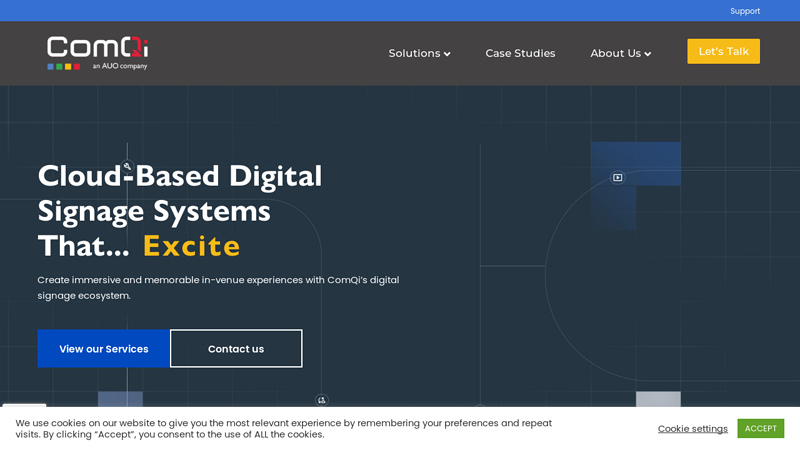Click the video play icon in hero graphic
The width and height of the screenshot is (800, 450).
coord(617,178)
